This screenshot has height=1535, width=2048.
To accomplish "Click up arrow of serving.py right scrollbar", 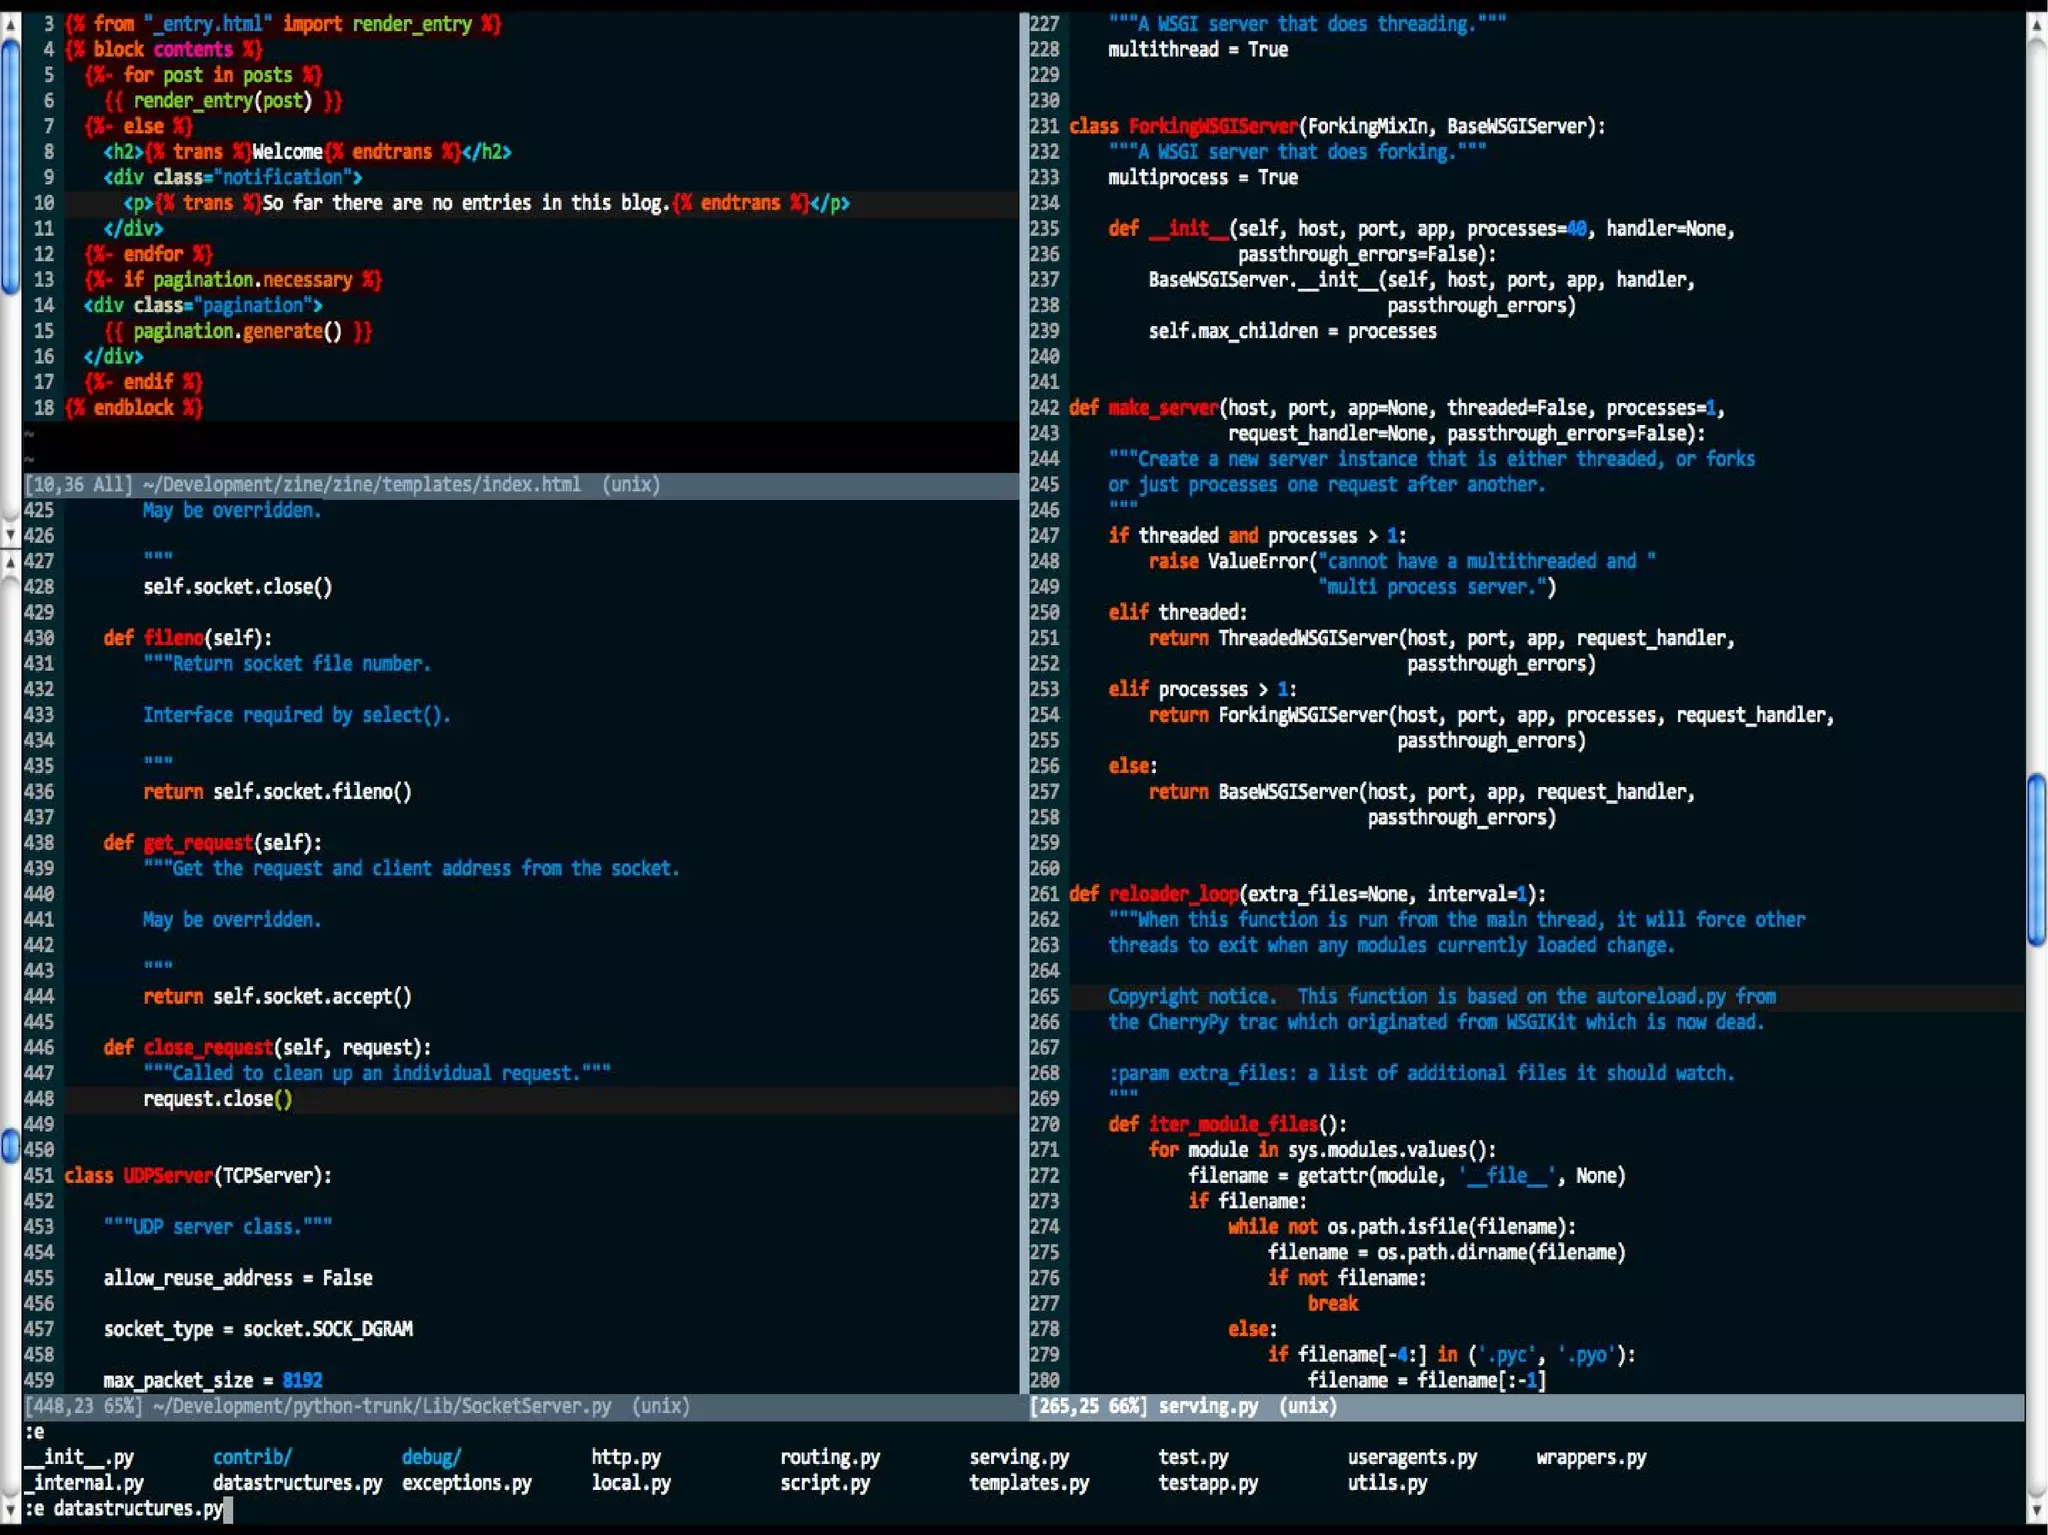I will click(x=2036, y=26).
